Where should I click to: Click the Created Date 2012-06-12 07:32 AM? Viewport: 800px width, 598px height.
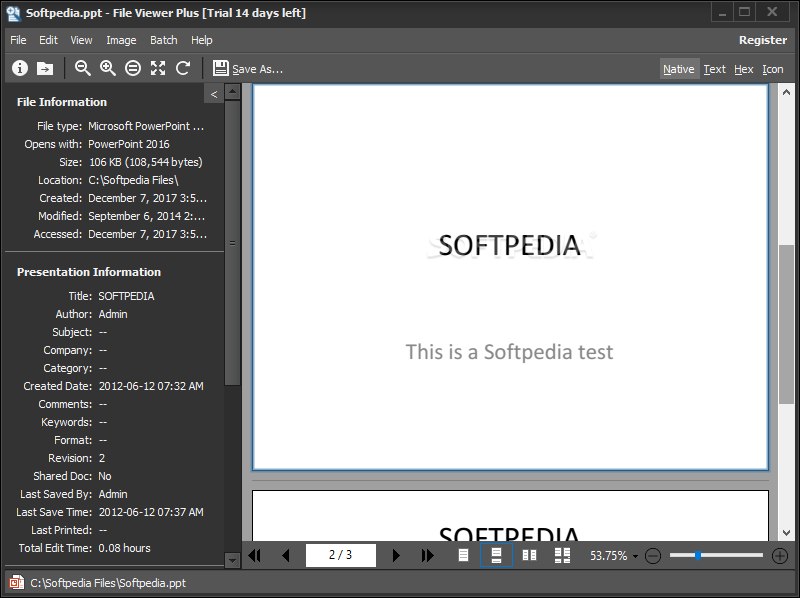coord(151,386)
